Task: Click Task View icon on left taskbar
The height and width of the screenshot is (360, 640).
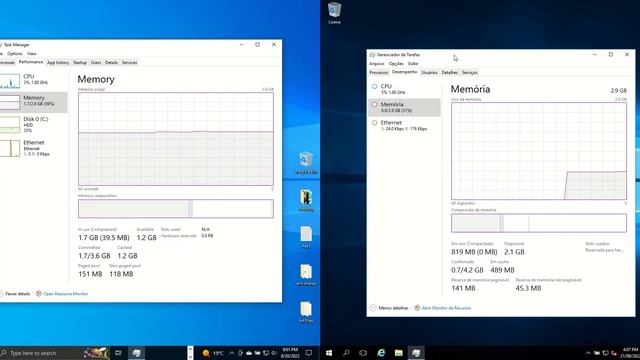Action: point(118,353)
